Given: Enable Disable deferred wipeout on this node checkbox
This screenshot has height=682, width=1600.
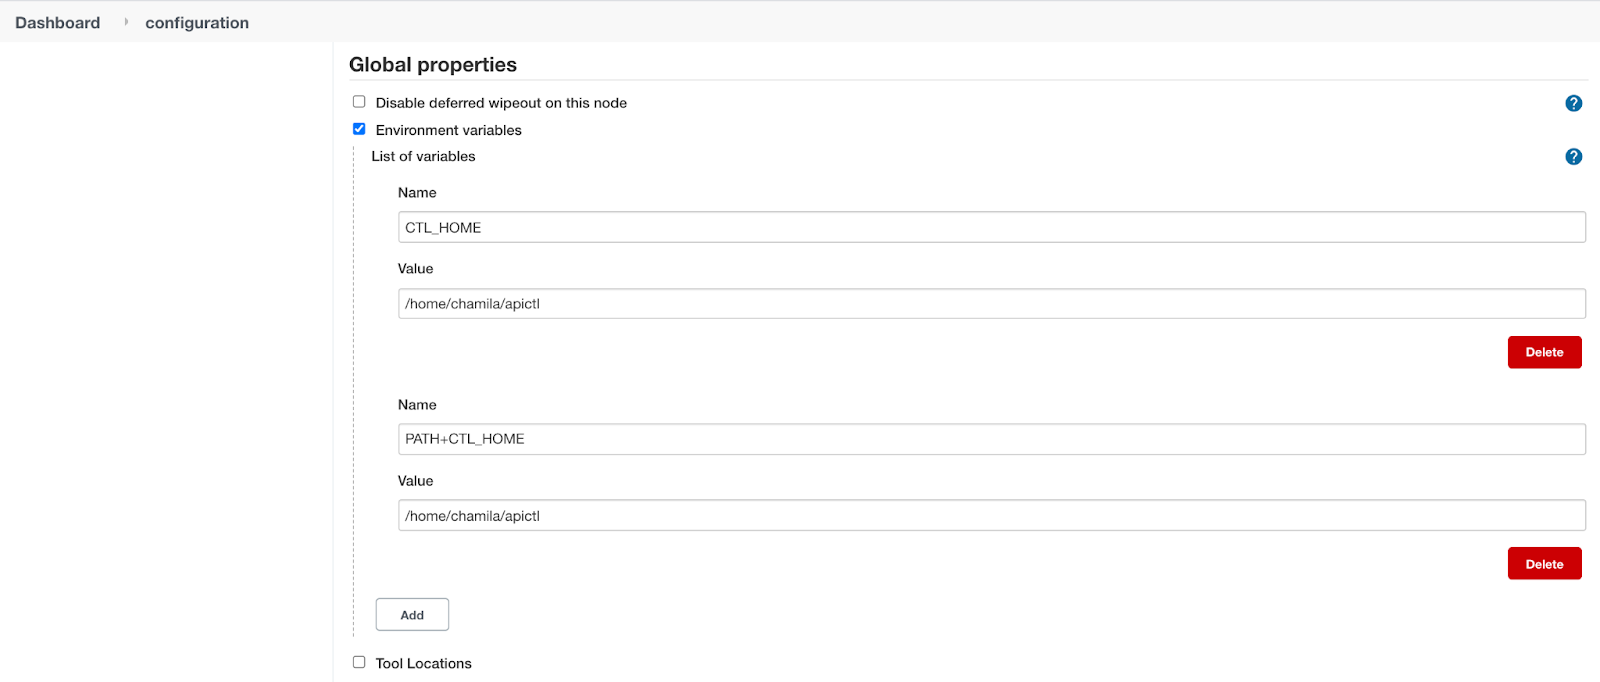Looking at the screenshot, I should click(x=359, y=102).
